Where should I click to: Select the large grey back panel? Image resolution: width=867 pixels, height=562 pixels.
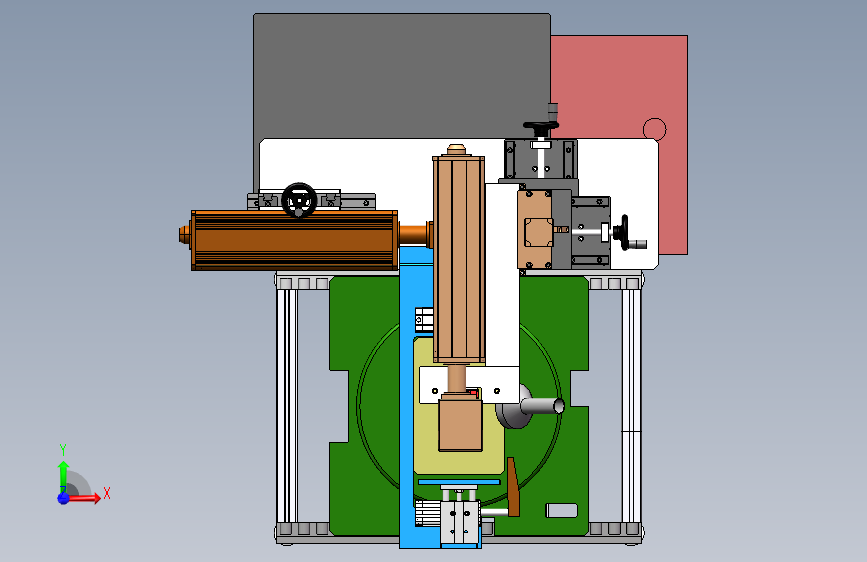point(402,76)
